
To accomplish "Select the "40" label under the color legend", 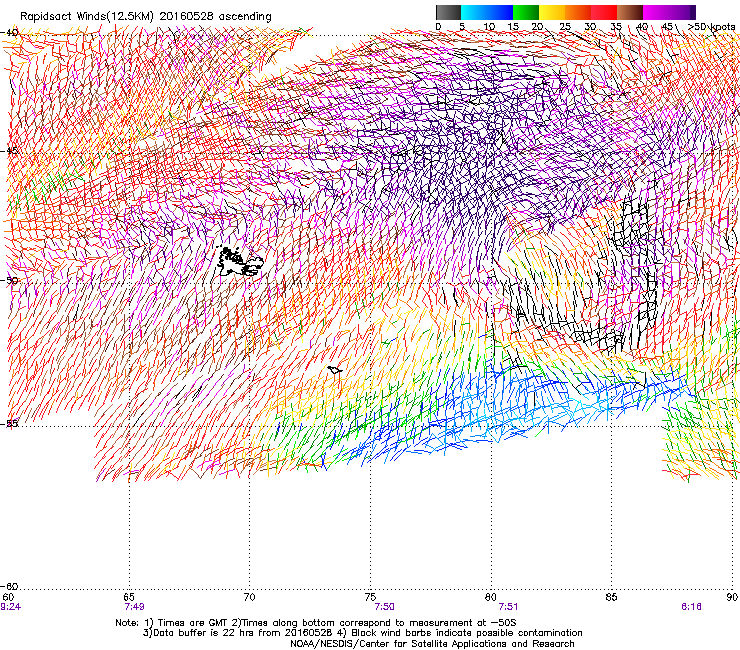I will pos(642,27).
